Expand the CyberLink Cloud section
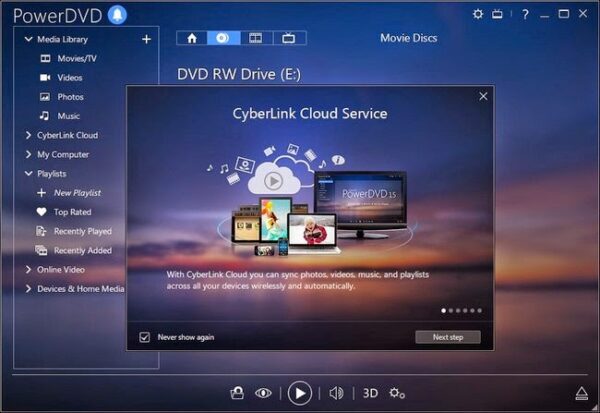 [x=28, y=135]
